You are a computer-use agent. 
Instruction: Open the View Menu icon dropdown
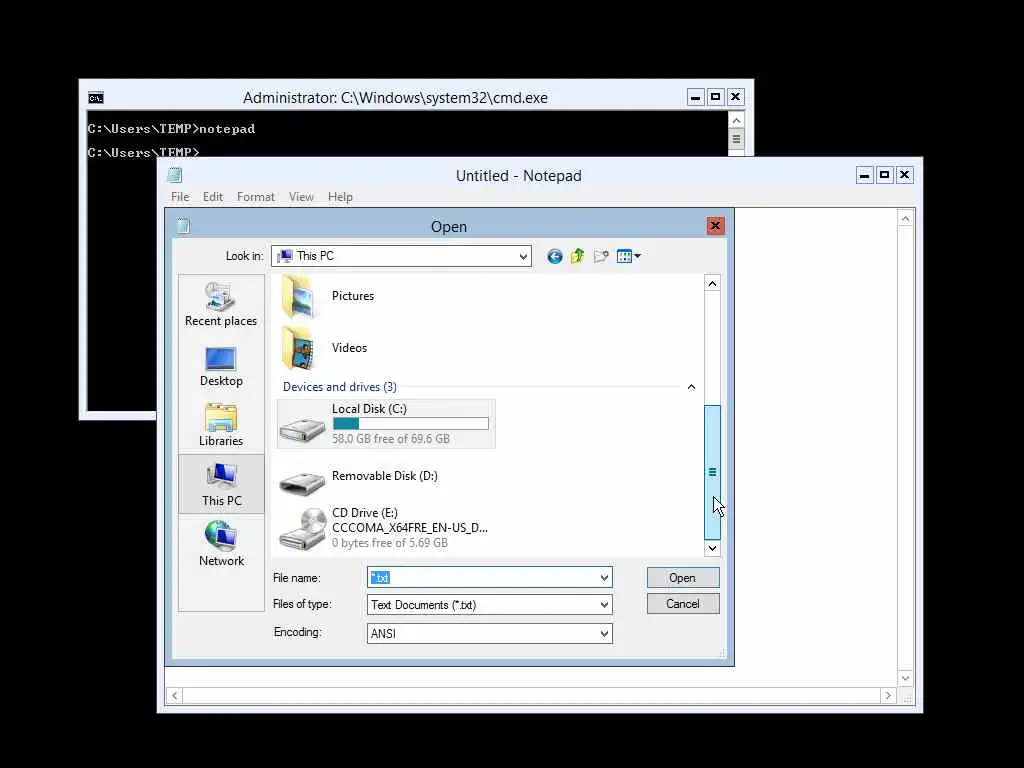click(x=628, y=256)
